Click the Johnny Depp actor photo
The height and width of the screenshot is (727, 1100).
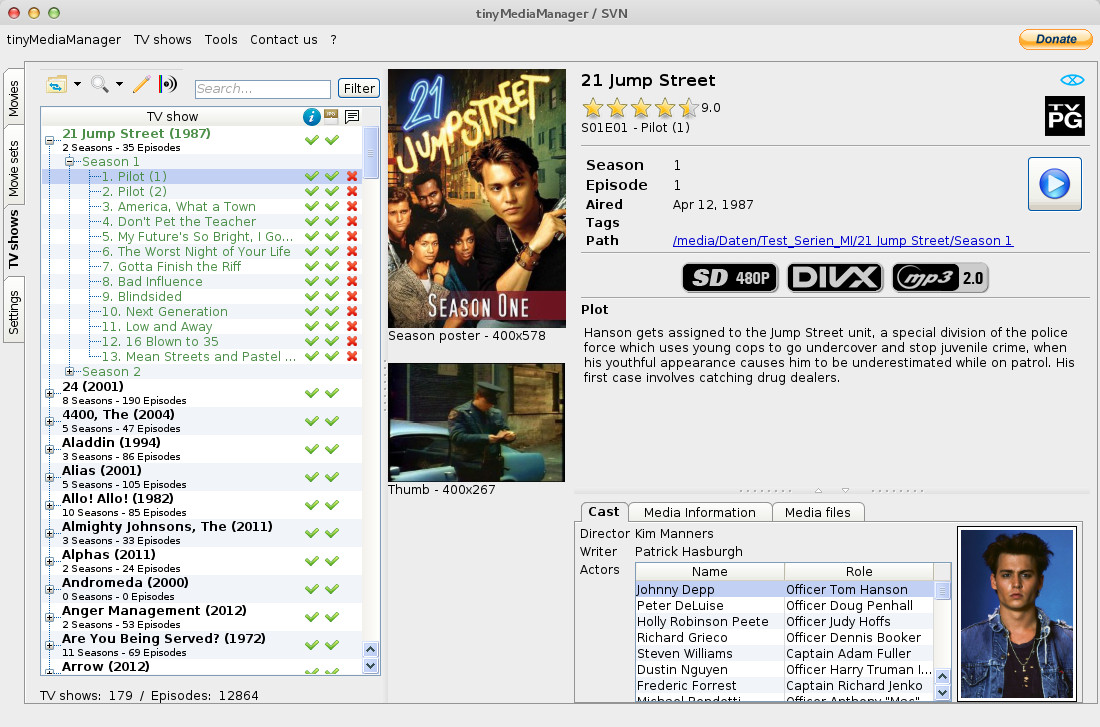pos(1017,614)
